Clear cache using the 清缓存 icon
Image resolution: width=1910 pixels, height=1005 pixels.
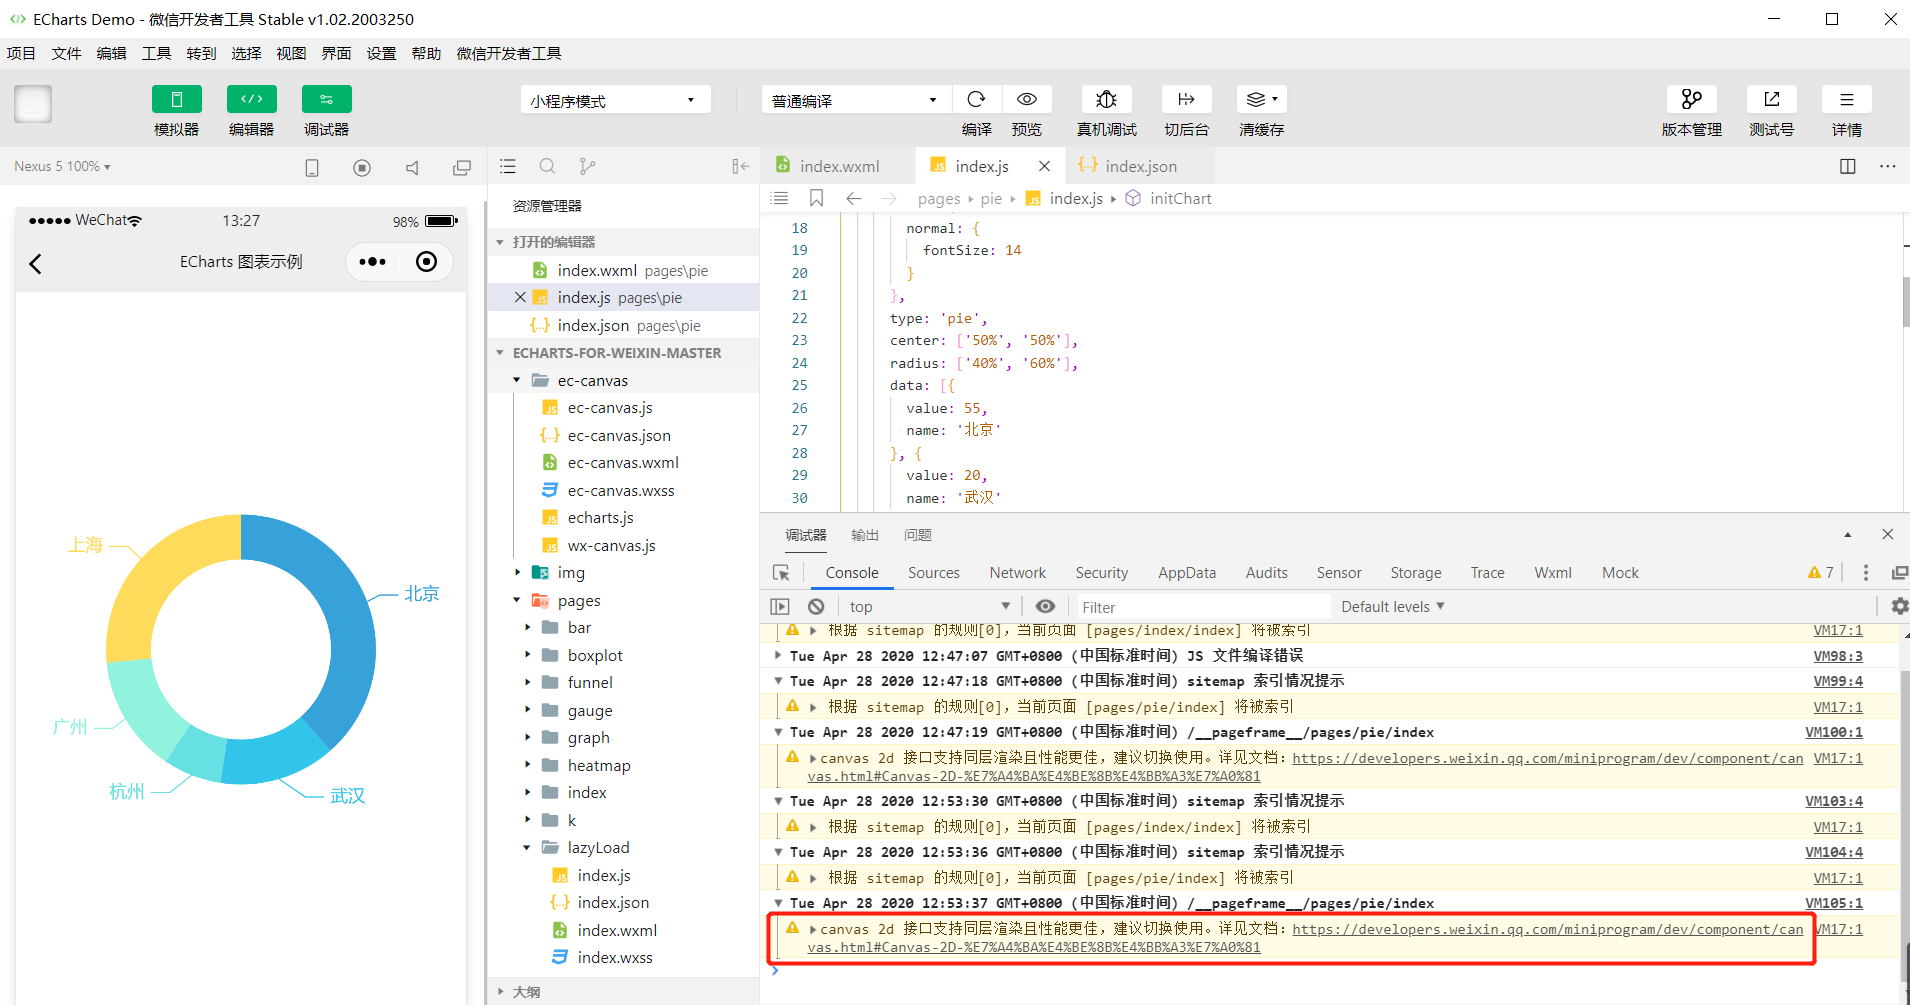[x=1258, y=99]
